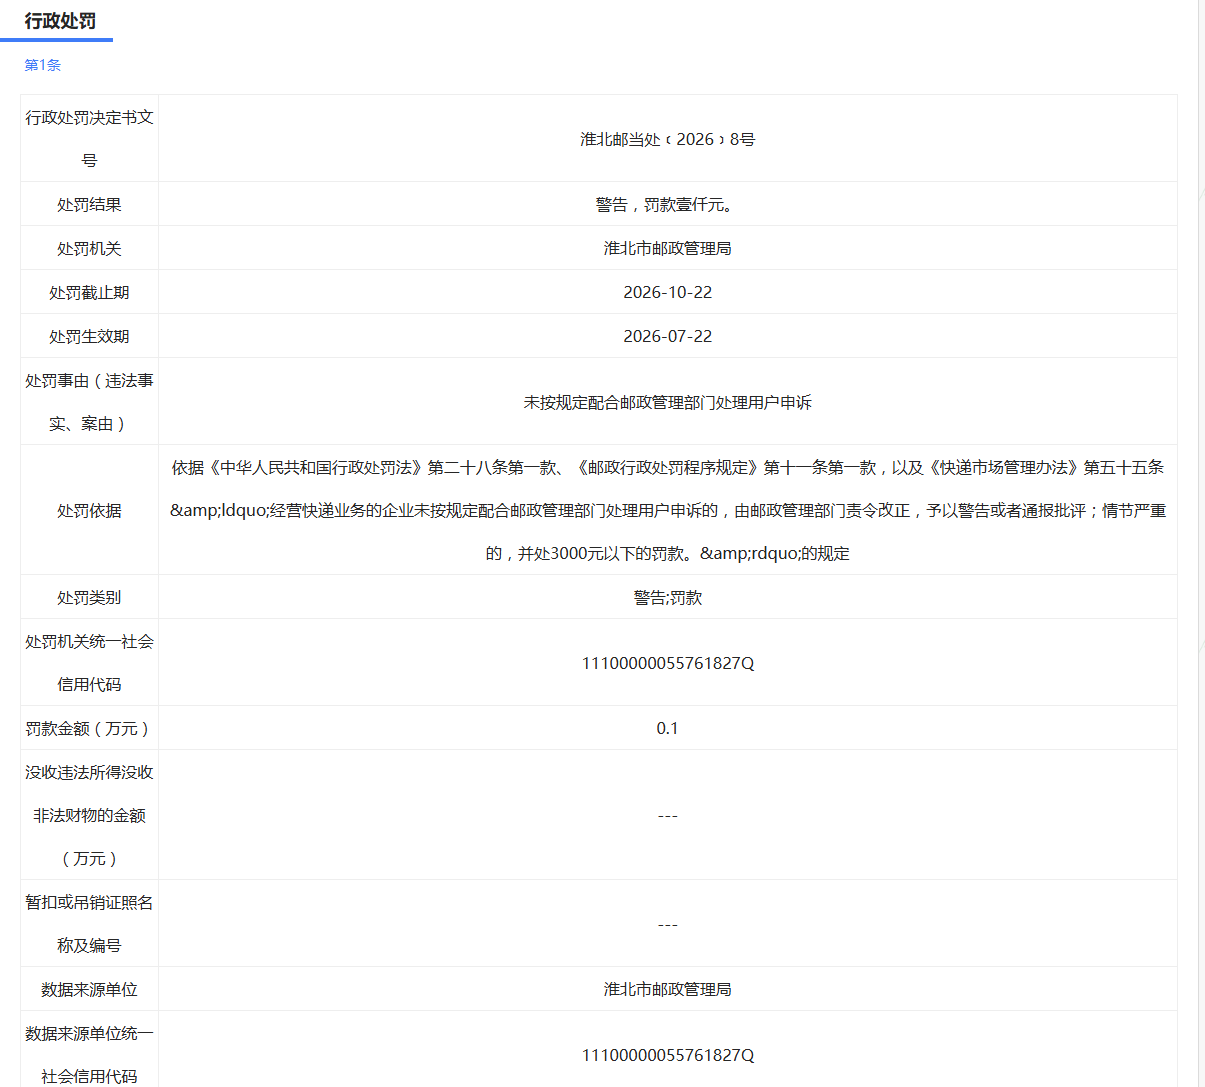
Task: Click the 没收违法所得没收非法财物的金额 label
Action: pos(89,815)
